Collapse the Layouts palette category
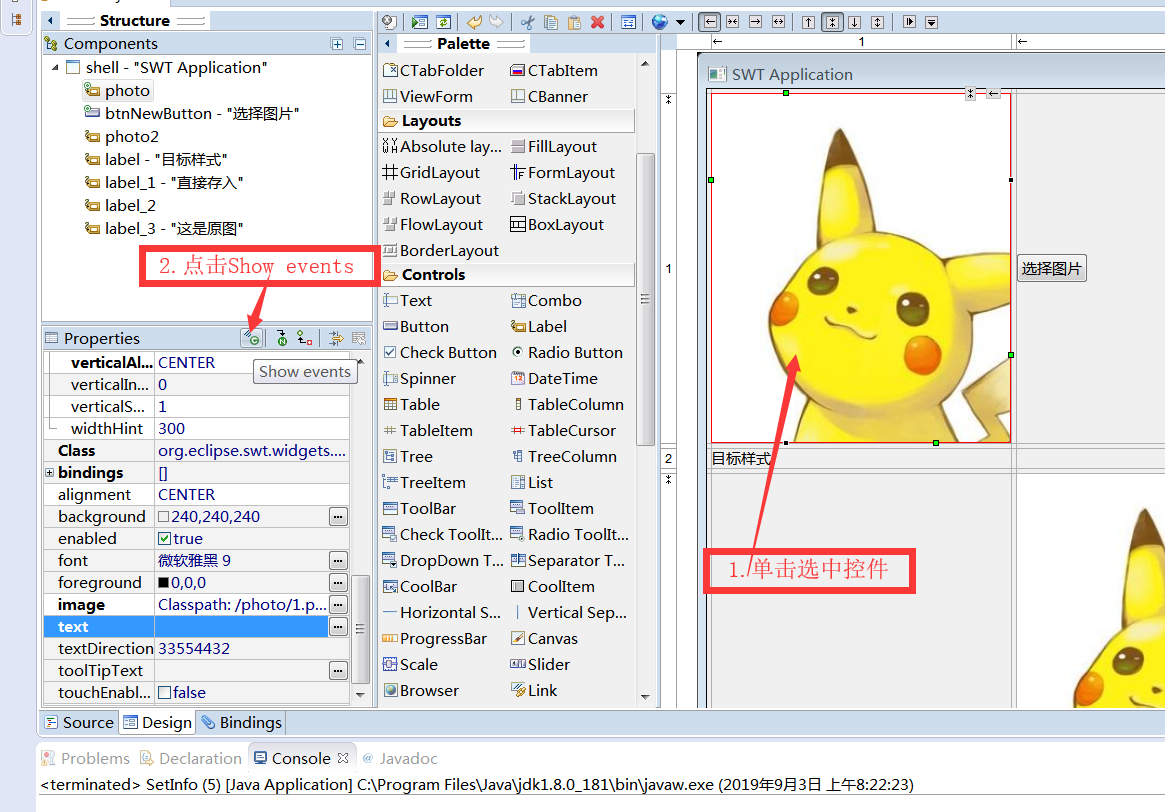1165x812 pixels. 507,121
